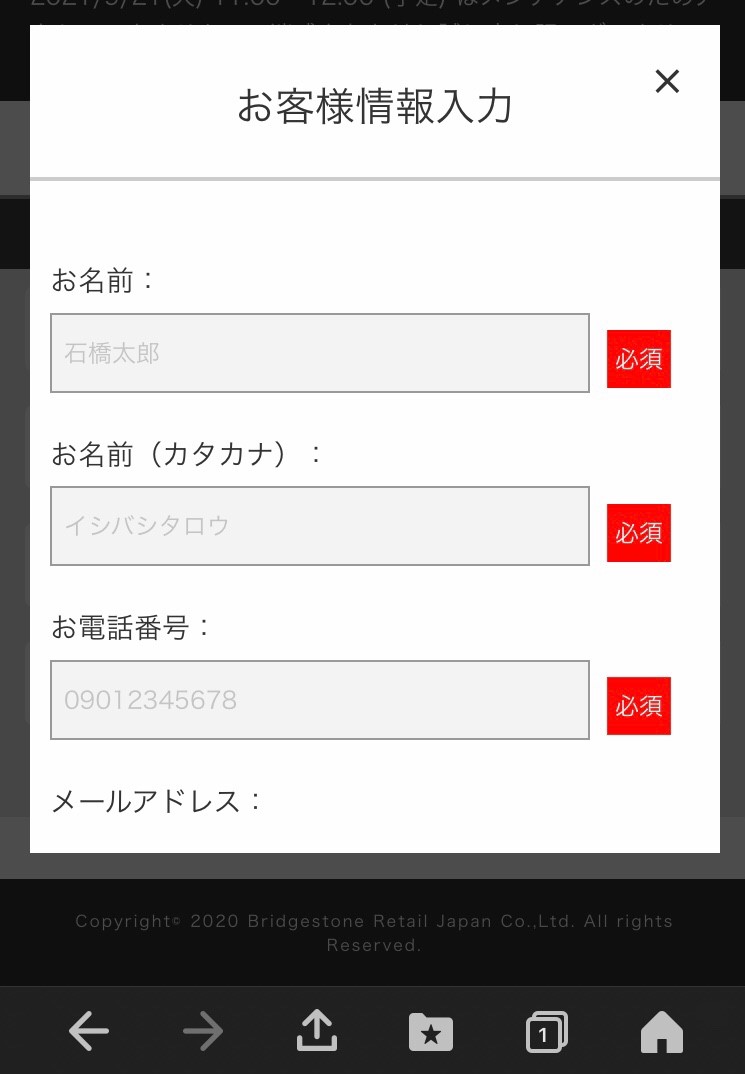Click the お名前： label

pos(105,281)
